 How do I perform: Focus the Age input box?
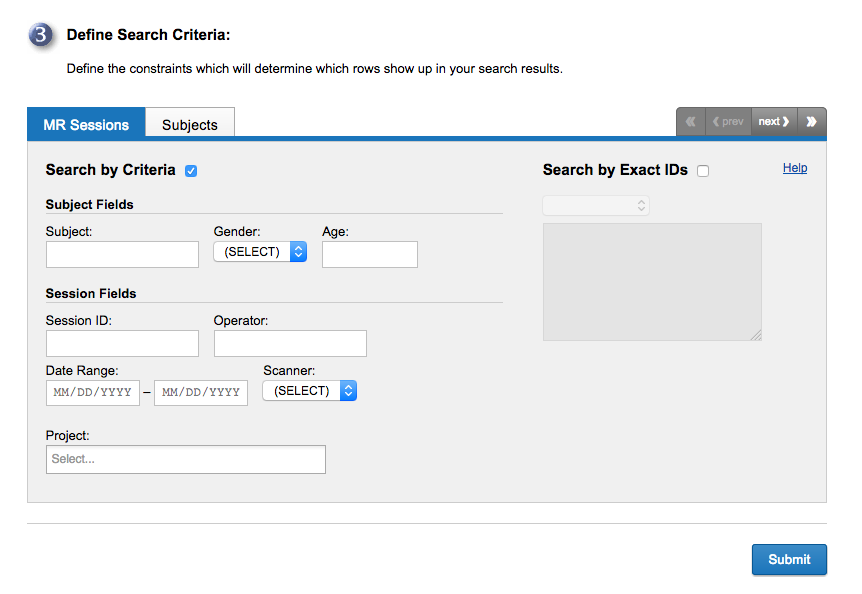369,254
